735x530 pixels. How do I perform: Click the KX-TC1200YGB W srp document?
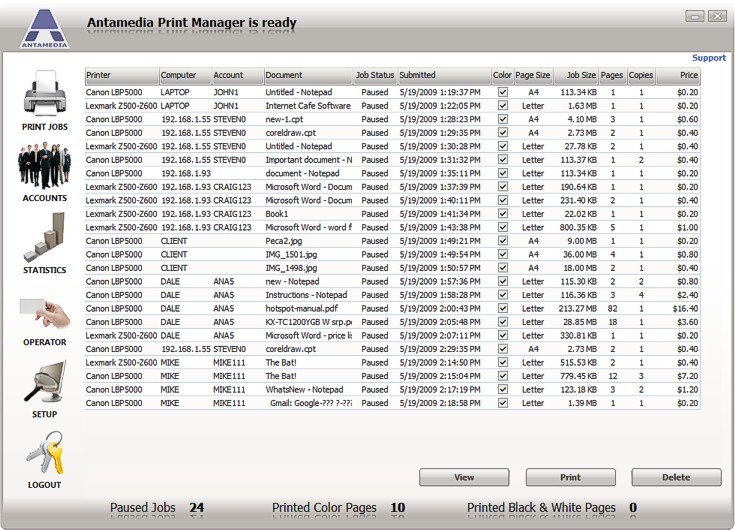pyautogui.click(x=308, y=322)
